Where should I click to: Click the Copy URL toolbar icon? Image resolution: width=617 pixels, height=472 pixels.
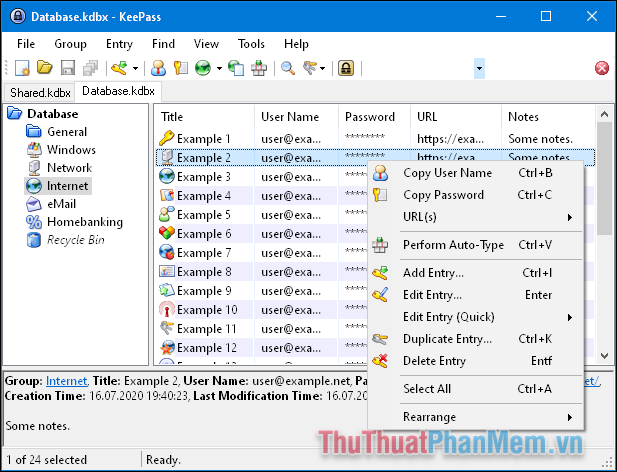[236, 68]
